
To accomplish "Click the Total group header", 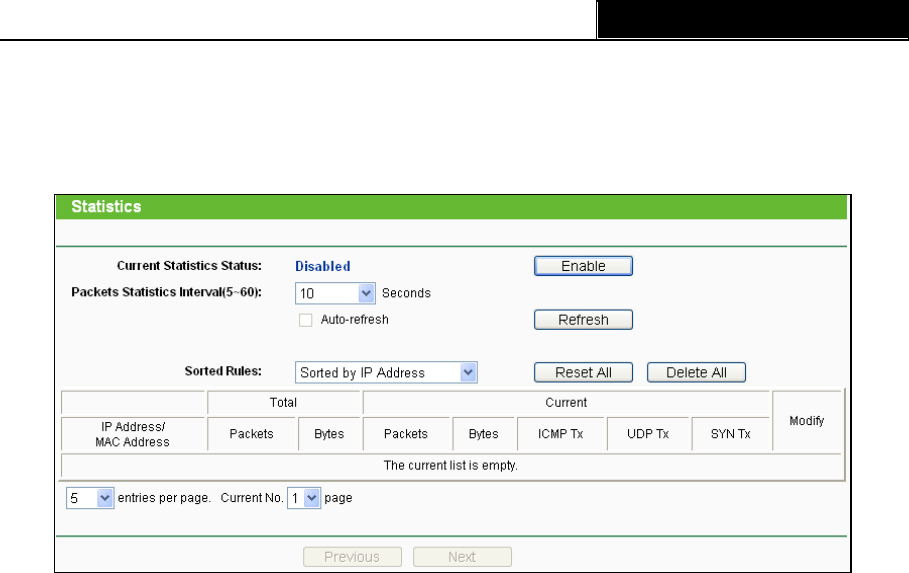I will point(283,402).
